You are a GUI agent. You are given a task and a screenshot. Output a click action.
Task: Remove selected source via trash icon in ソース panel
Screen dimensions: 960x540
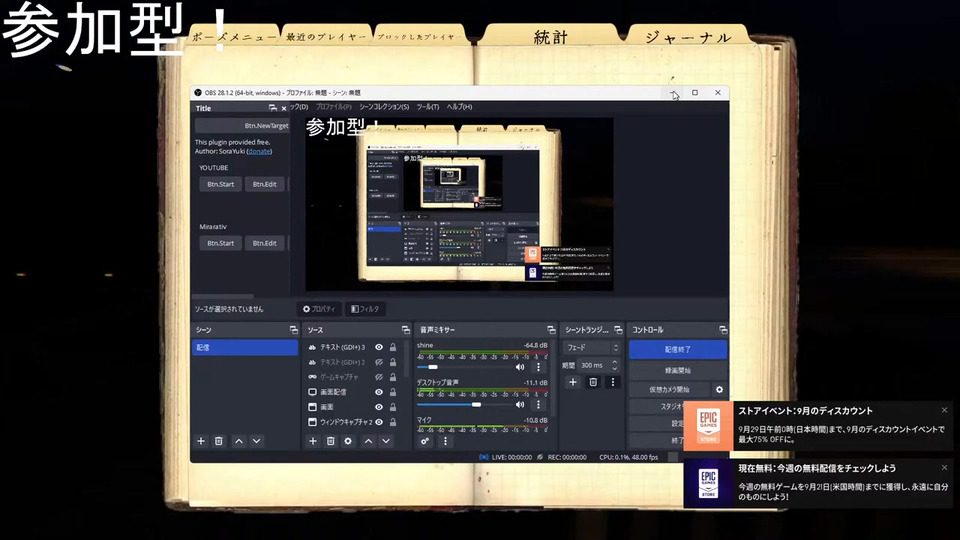331,441
